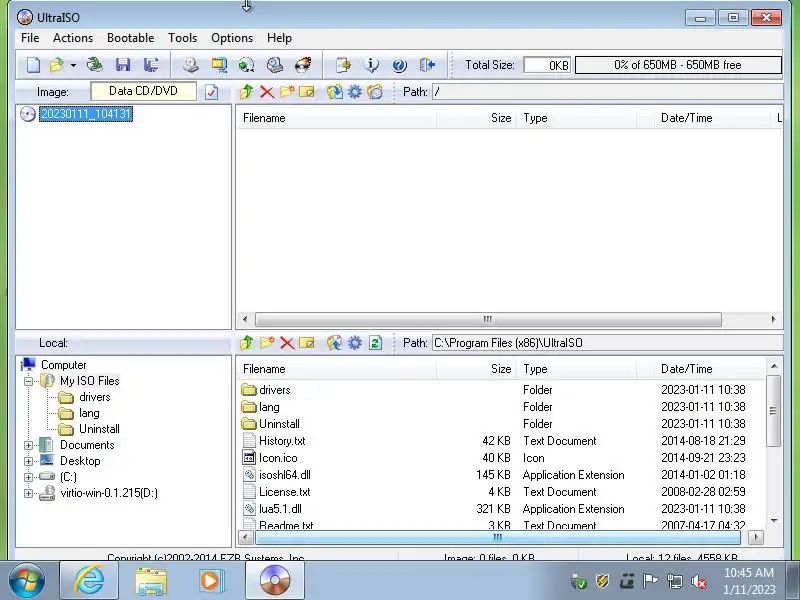Click blue gear icon in Image toolbar

[355, 92]
